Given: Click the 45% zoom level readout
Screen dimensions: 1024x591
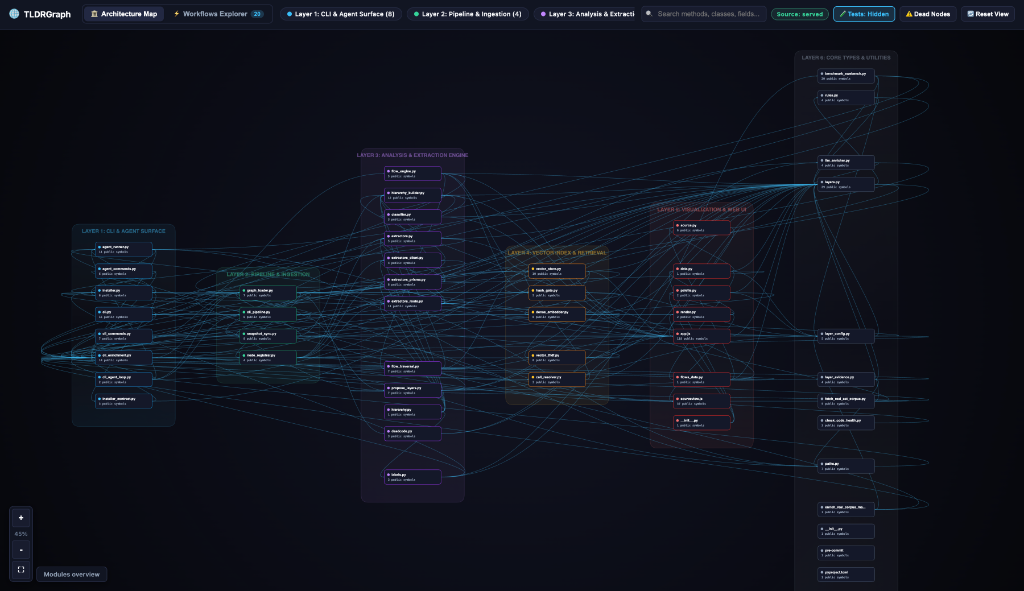Looking at the screenshot, I should pyautogui.click(x=21, y=534).
